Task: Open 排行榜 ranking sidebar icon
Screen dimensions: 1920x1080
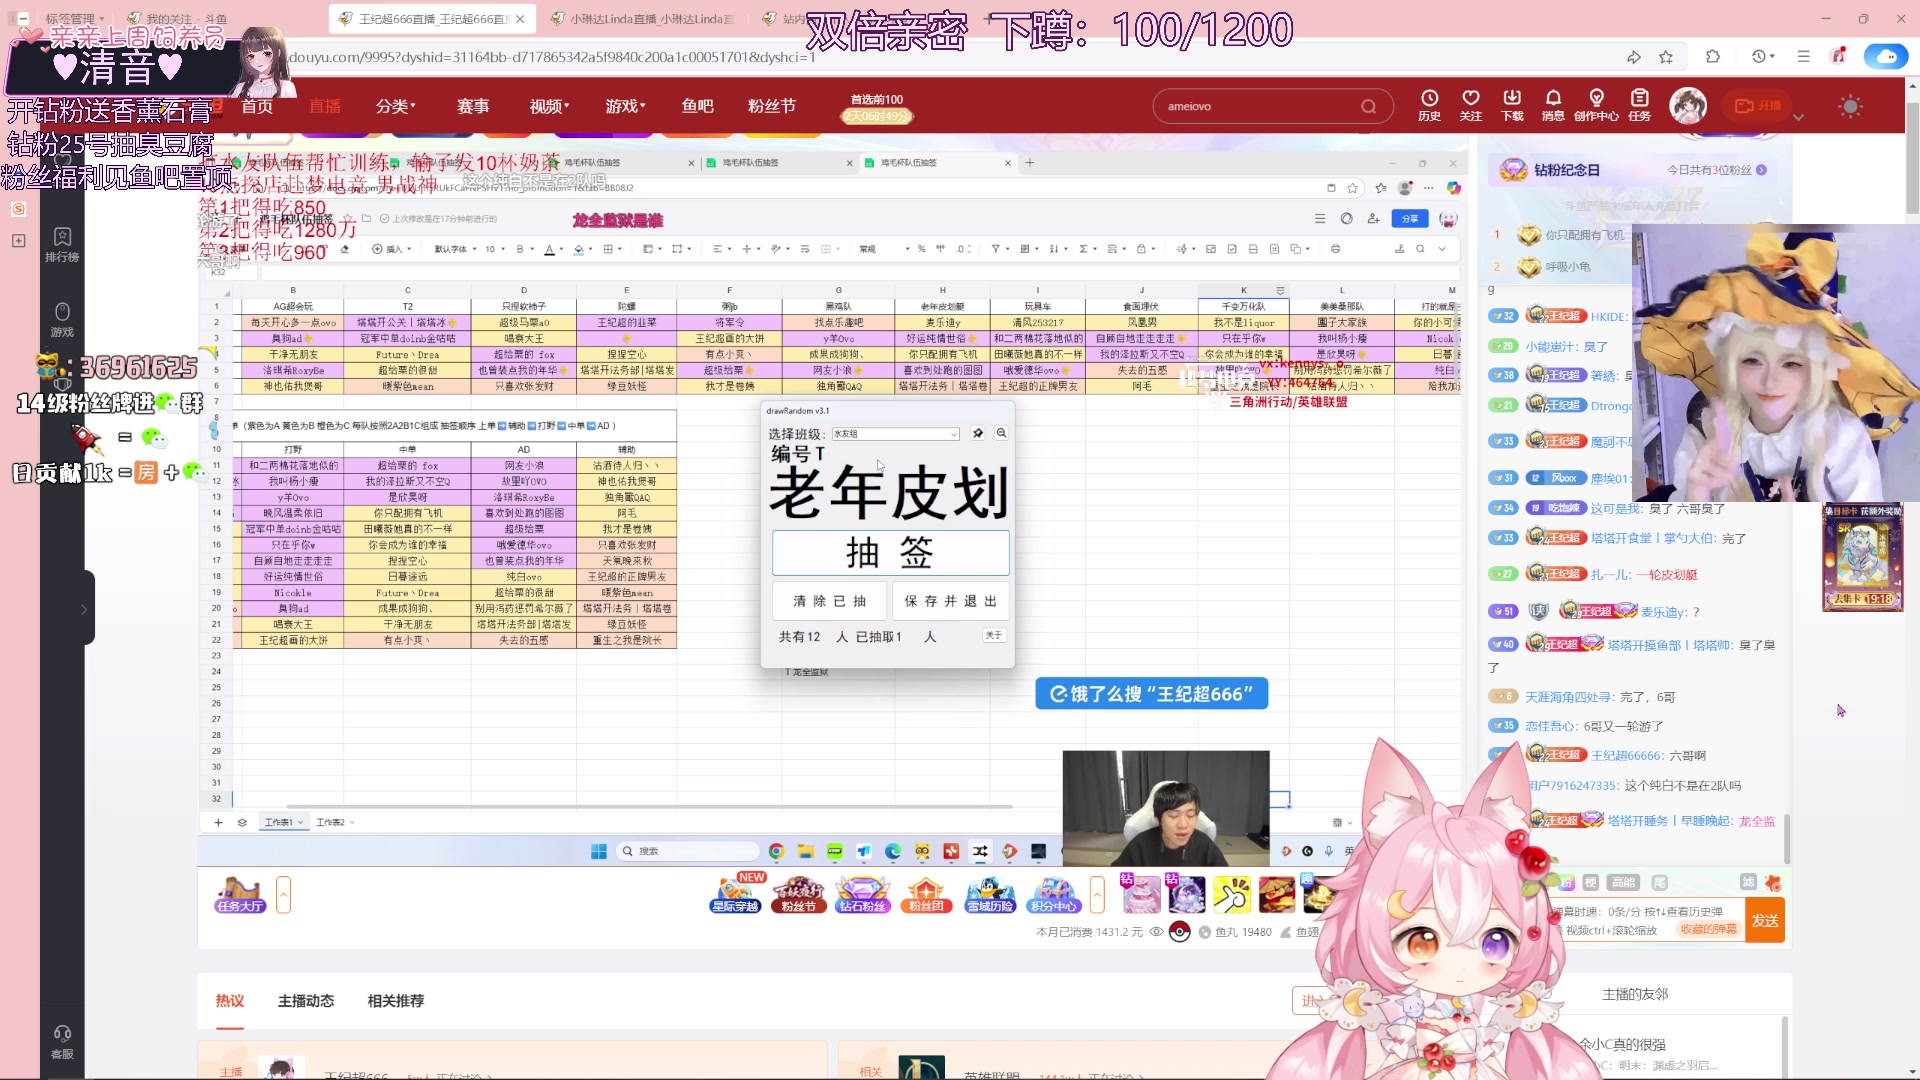Action: 62,244
